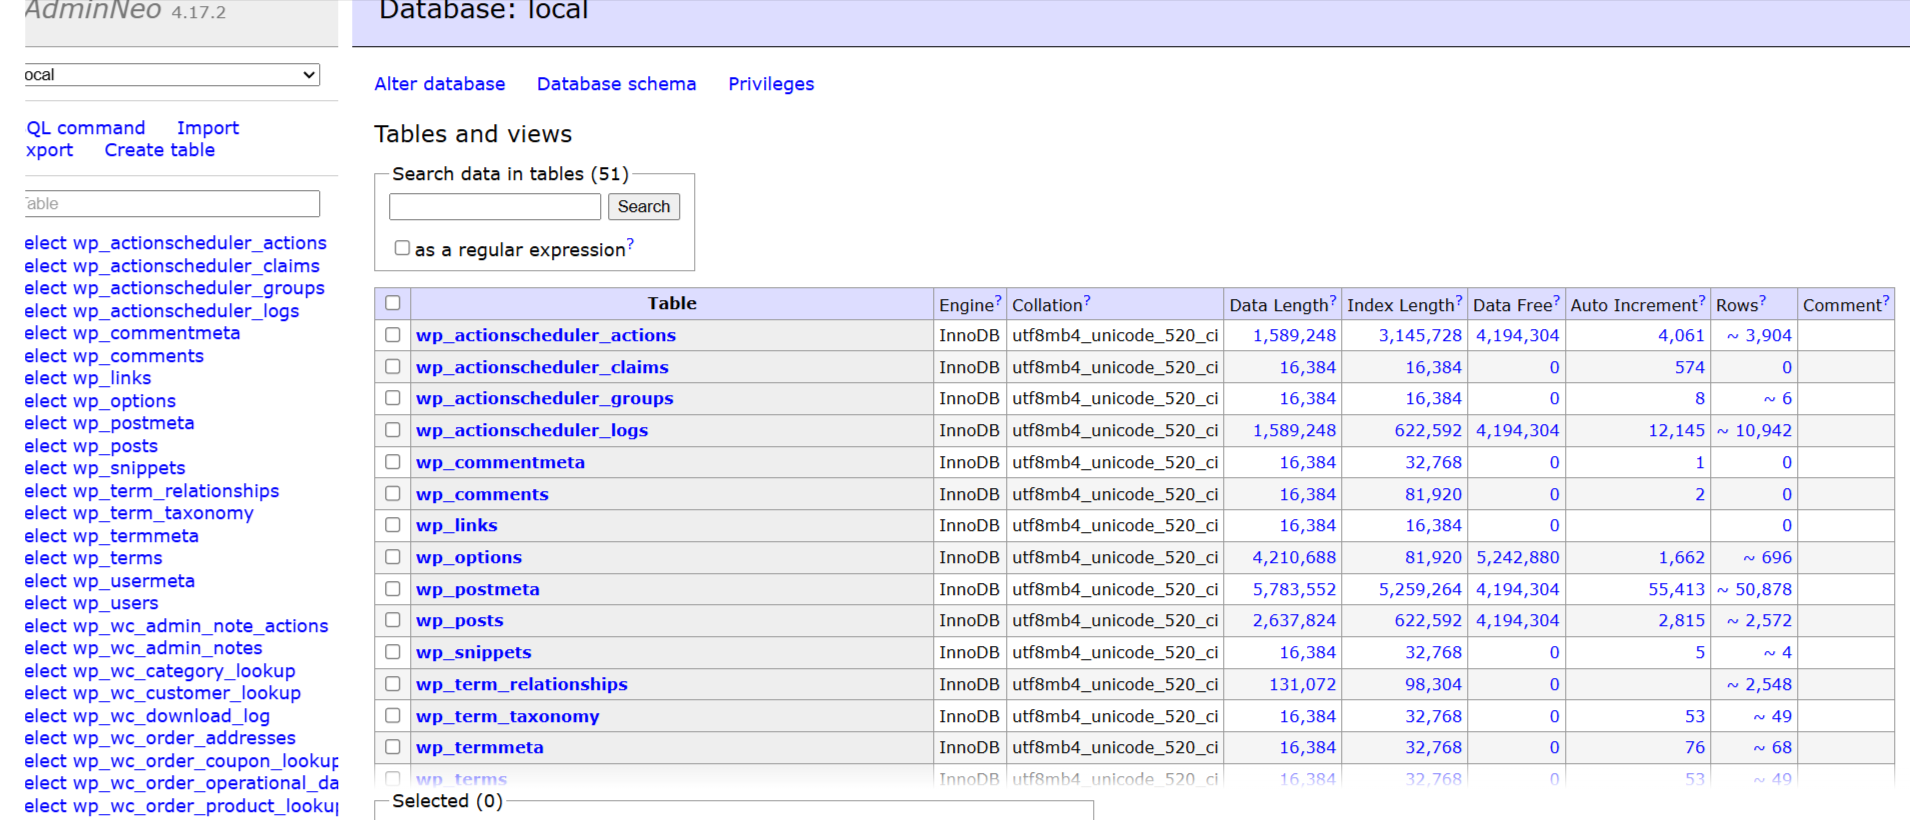Open Data Free help question mark
The height and width of the screenshot is (820, 1910).
(1556, 300)
